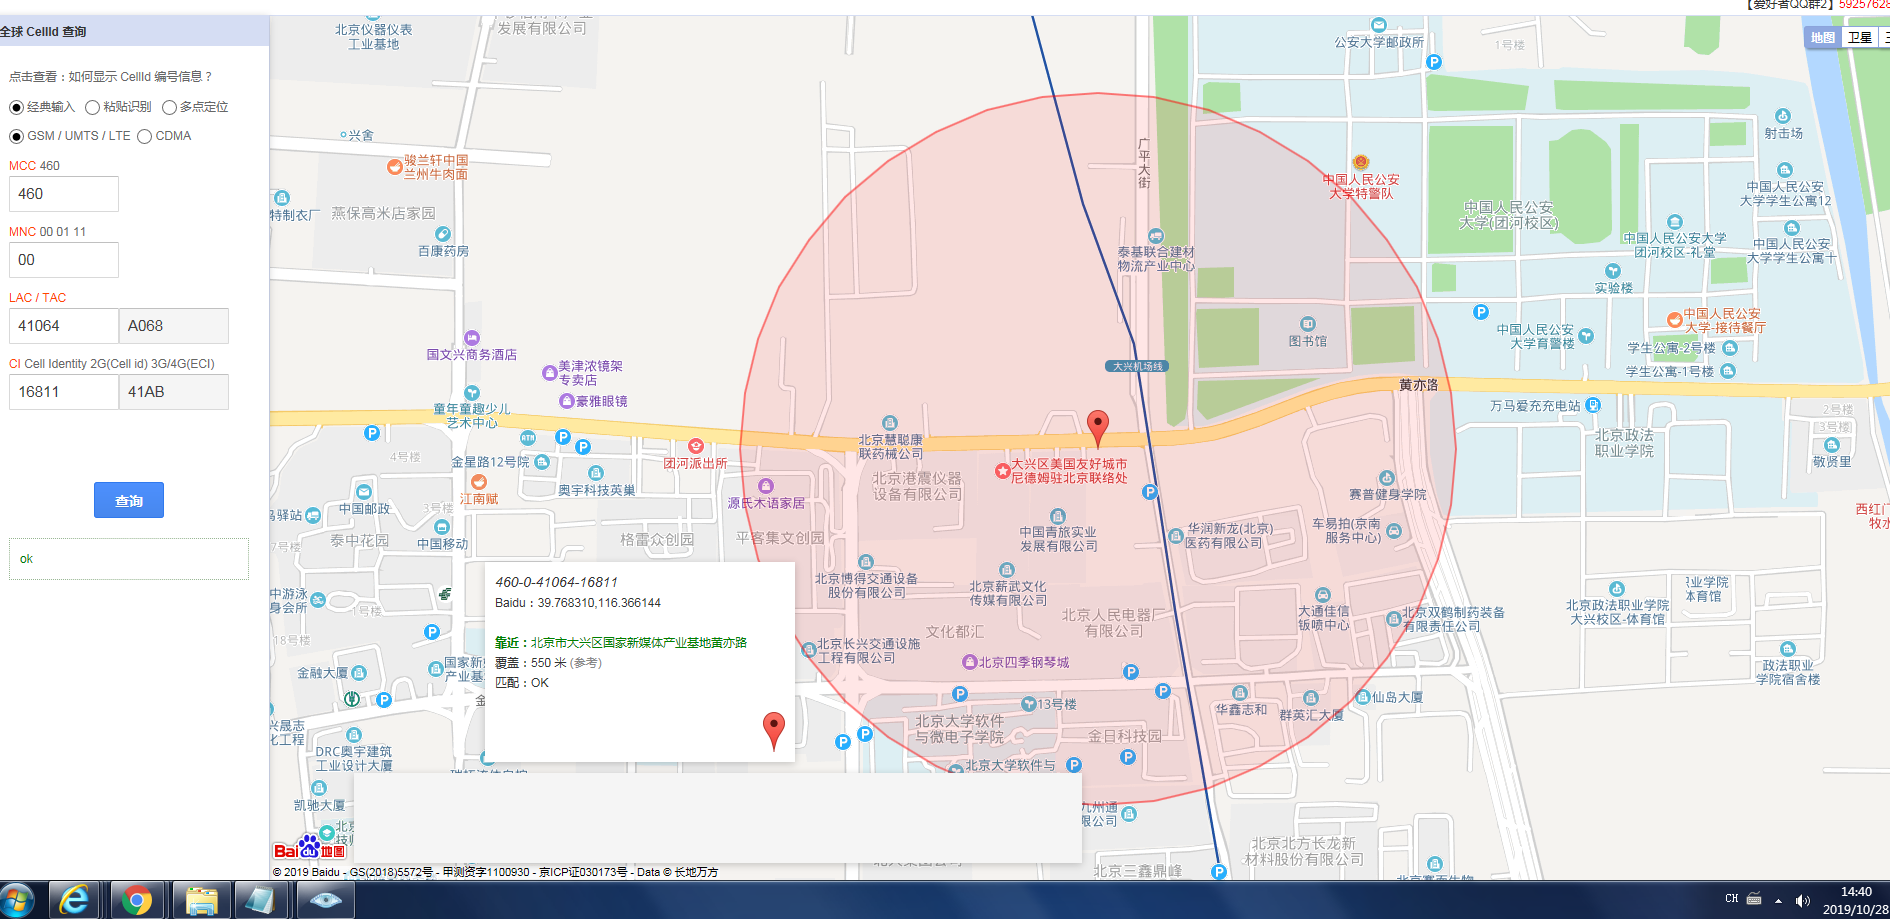Image resolution: width=1890 pixels, height=919 pixels.
Task: Click the 大兴机场线 subway line label
Action: [1138, 366]
